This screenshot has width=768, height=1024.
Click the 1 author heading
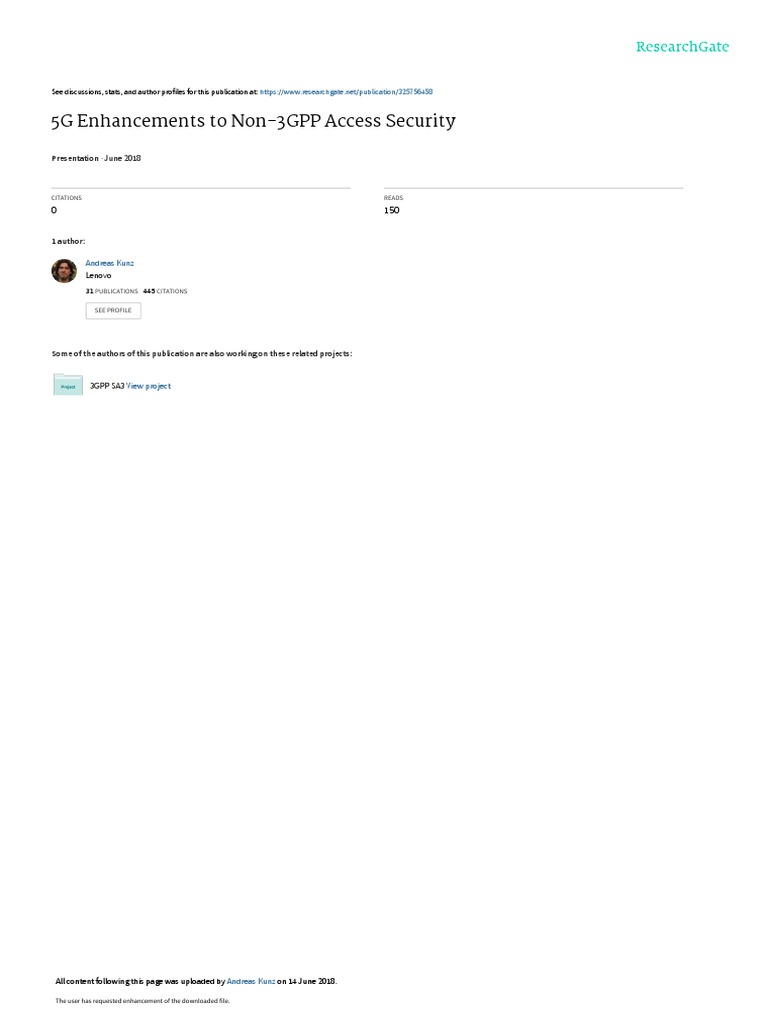[69, 241]
